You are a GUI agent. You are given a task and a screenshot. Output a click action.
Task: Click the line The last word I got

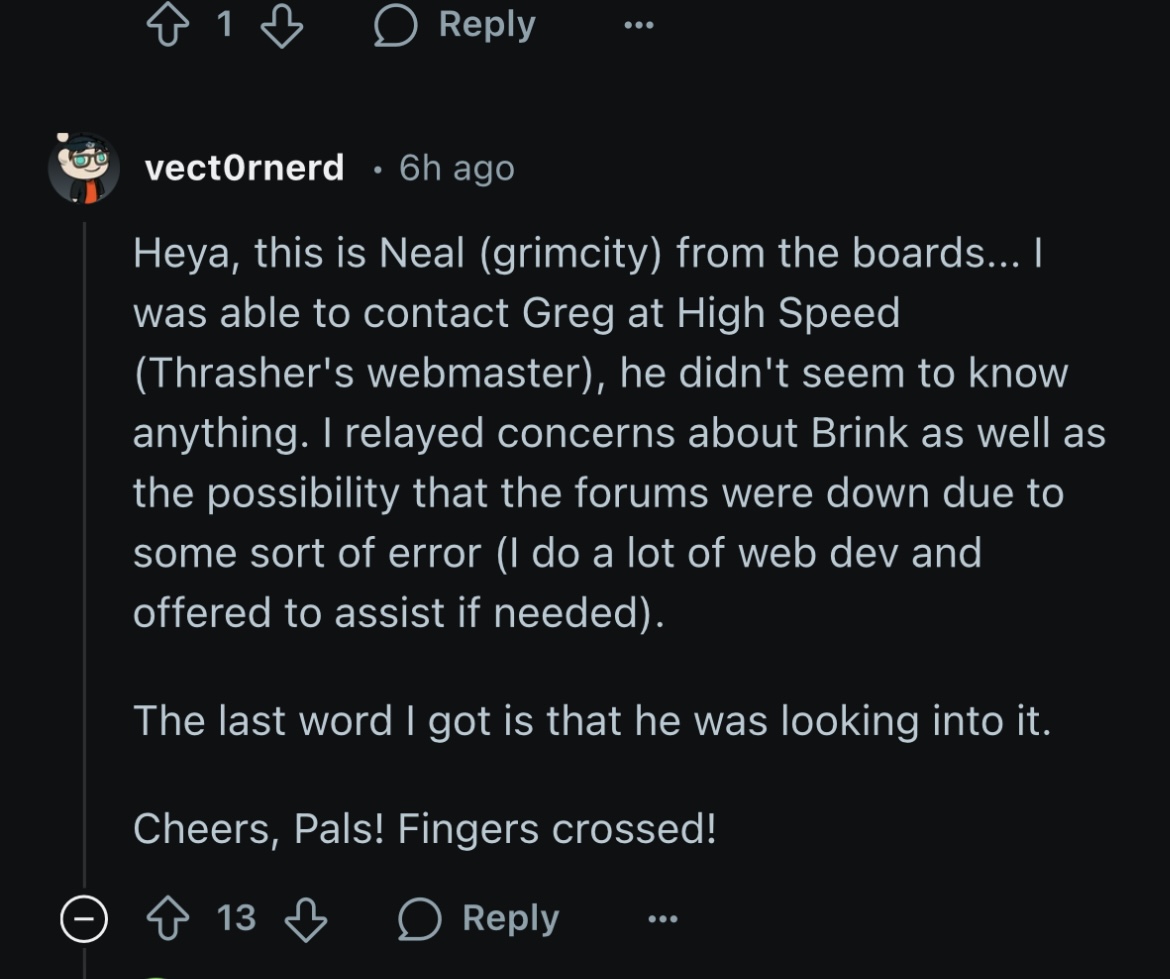point(592,722)
